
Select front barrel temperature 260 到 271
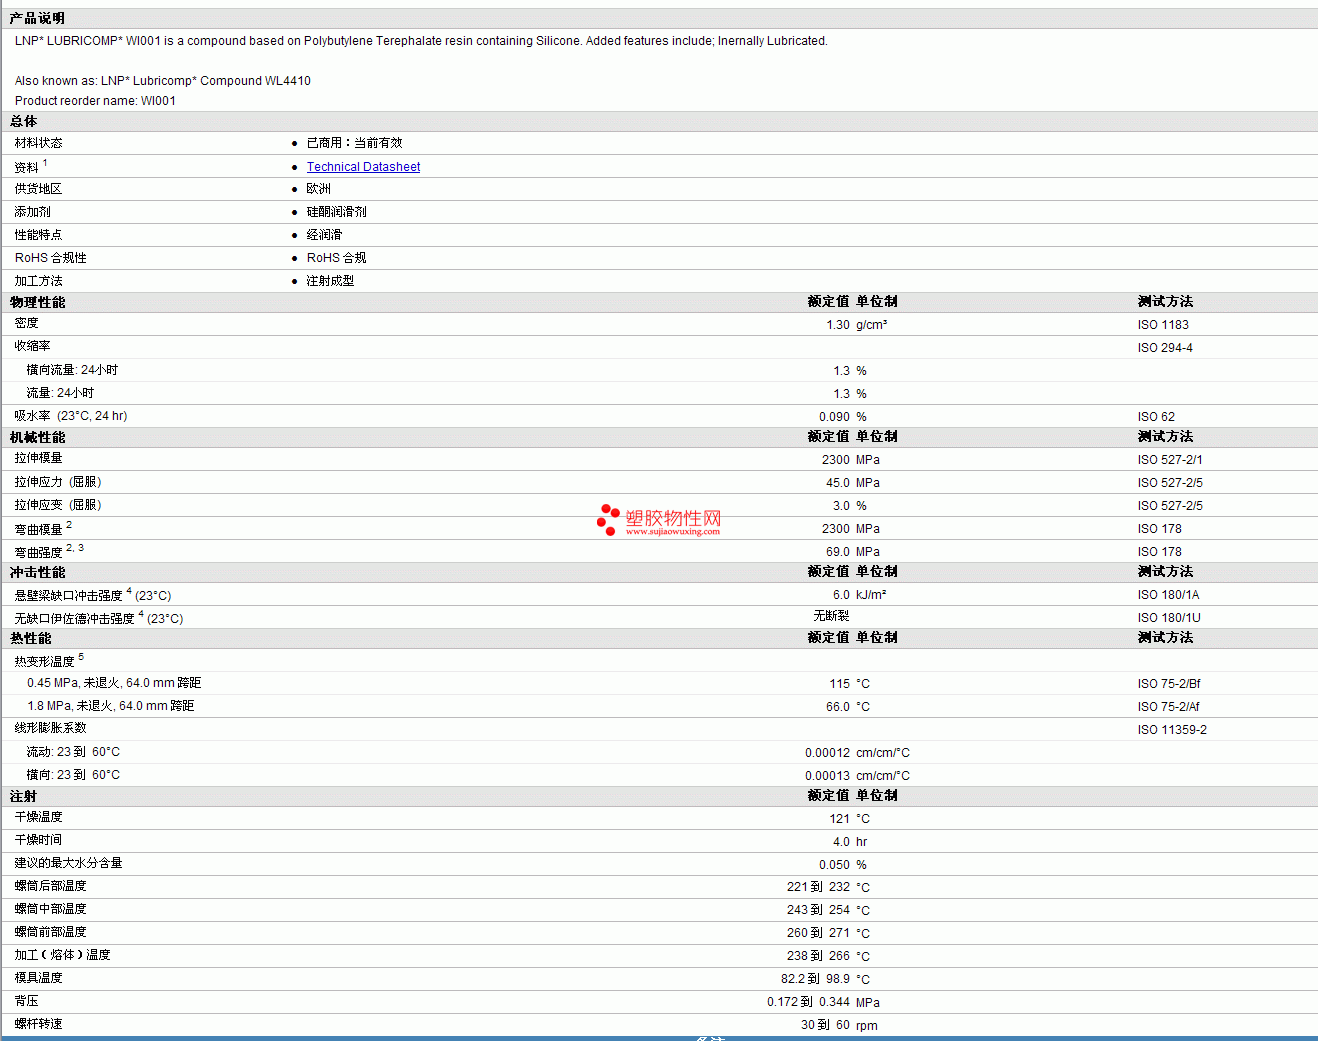818,933
